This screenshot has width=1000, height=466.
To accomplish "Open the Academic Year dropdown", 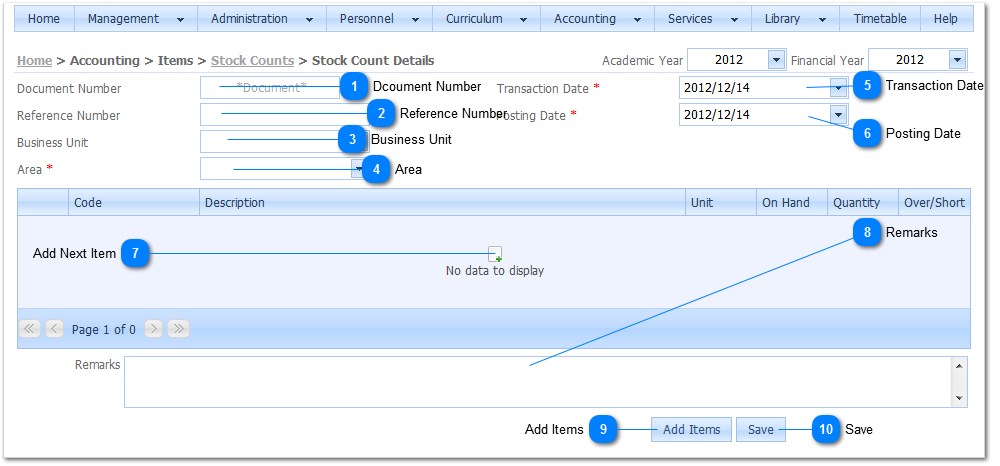I will pos(776,60).
